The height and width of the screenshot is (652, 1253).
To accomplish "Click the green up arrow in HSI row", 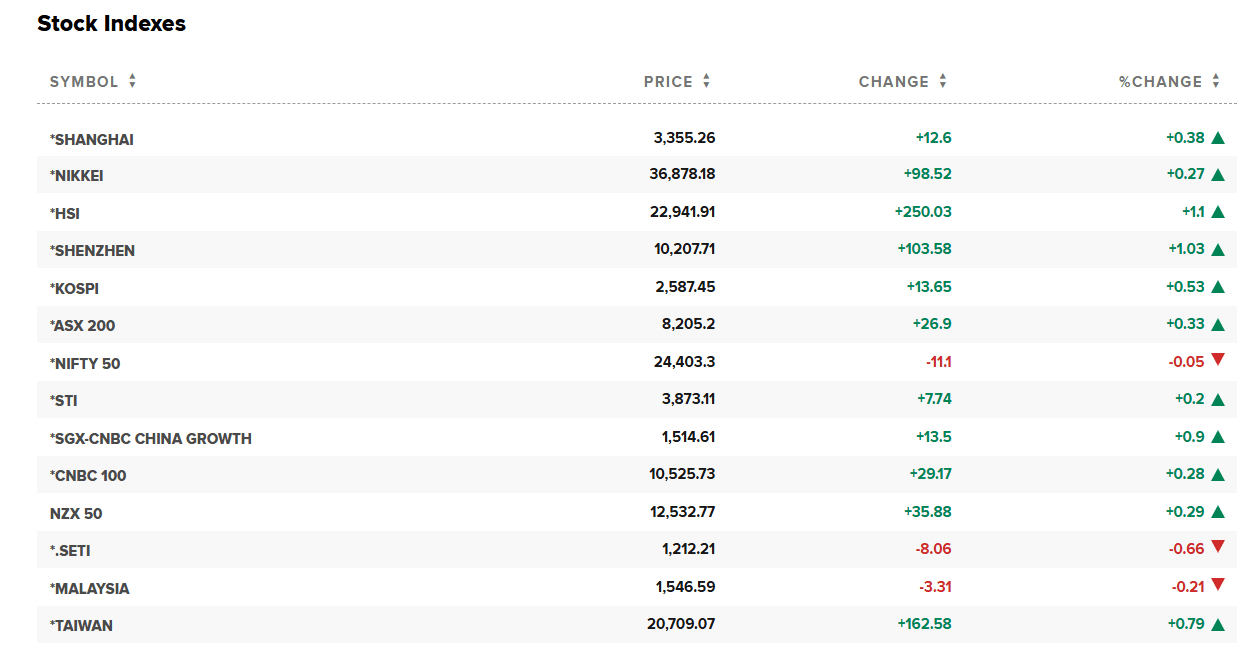I will 1217,212.
